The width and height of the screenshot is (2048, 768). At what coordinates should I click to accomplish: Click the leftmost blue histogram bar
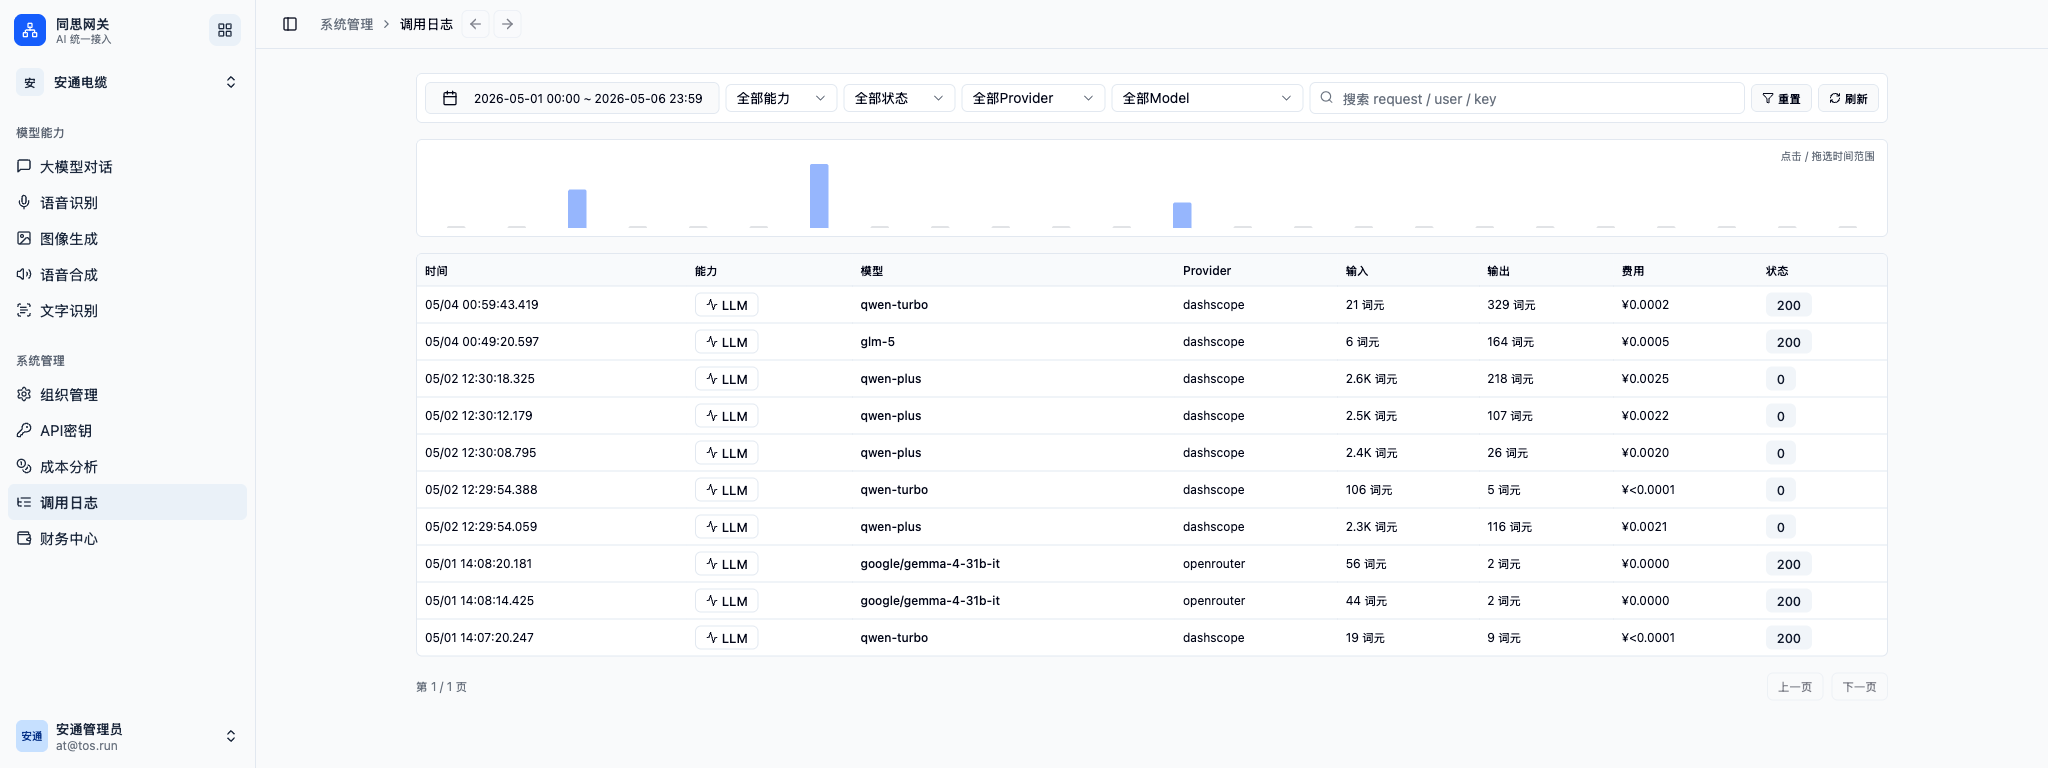[x=577, y=209]
